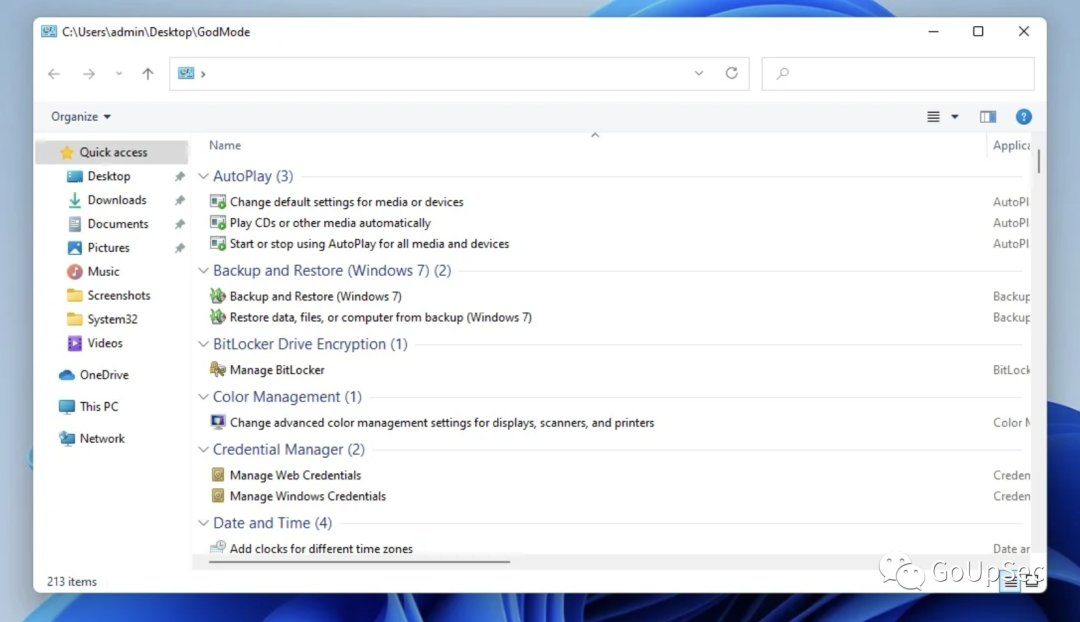The width and height of the screenshot is (1080, 622).
Task: Select Start or stop using AutoPlay item
Action: [369, 244]
